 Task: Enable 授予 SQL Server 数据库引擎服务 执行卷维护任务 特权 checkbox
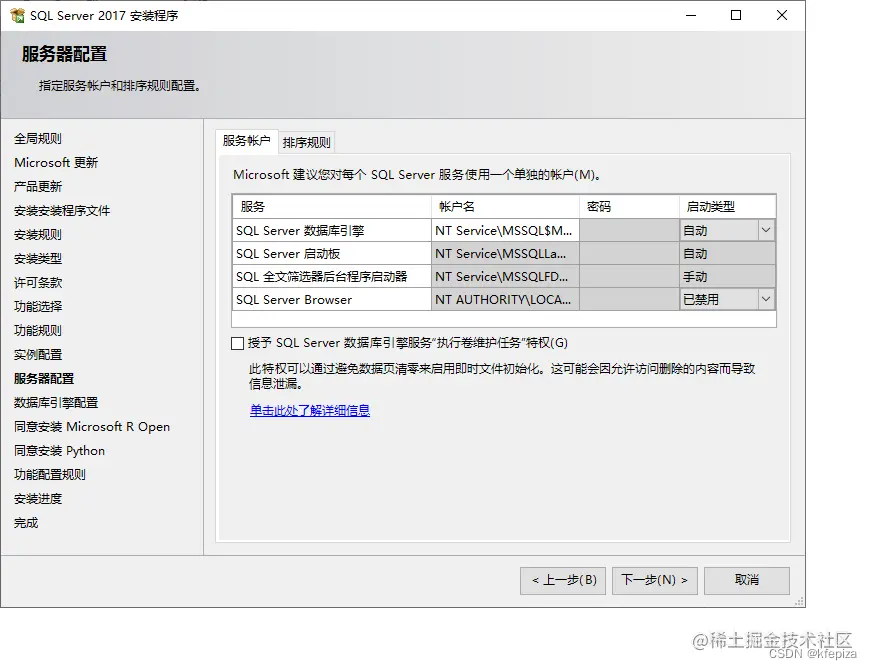(x=237, y=343)
